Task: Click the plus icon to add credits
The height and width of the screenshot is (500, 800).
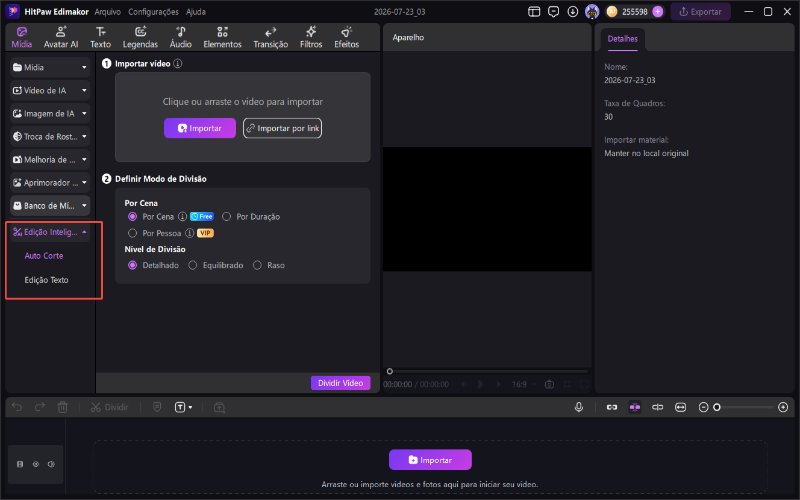Action: coord(658,12)
